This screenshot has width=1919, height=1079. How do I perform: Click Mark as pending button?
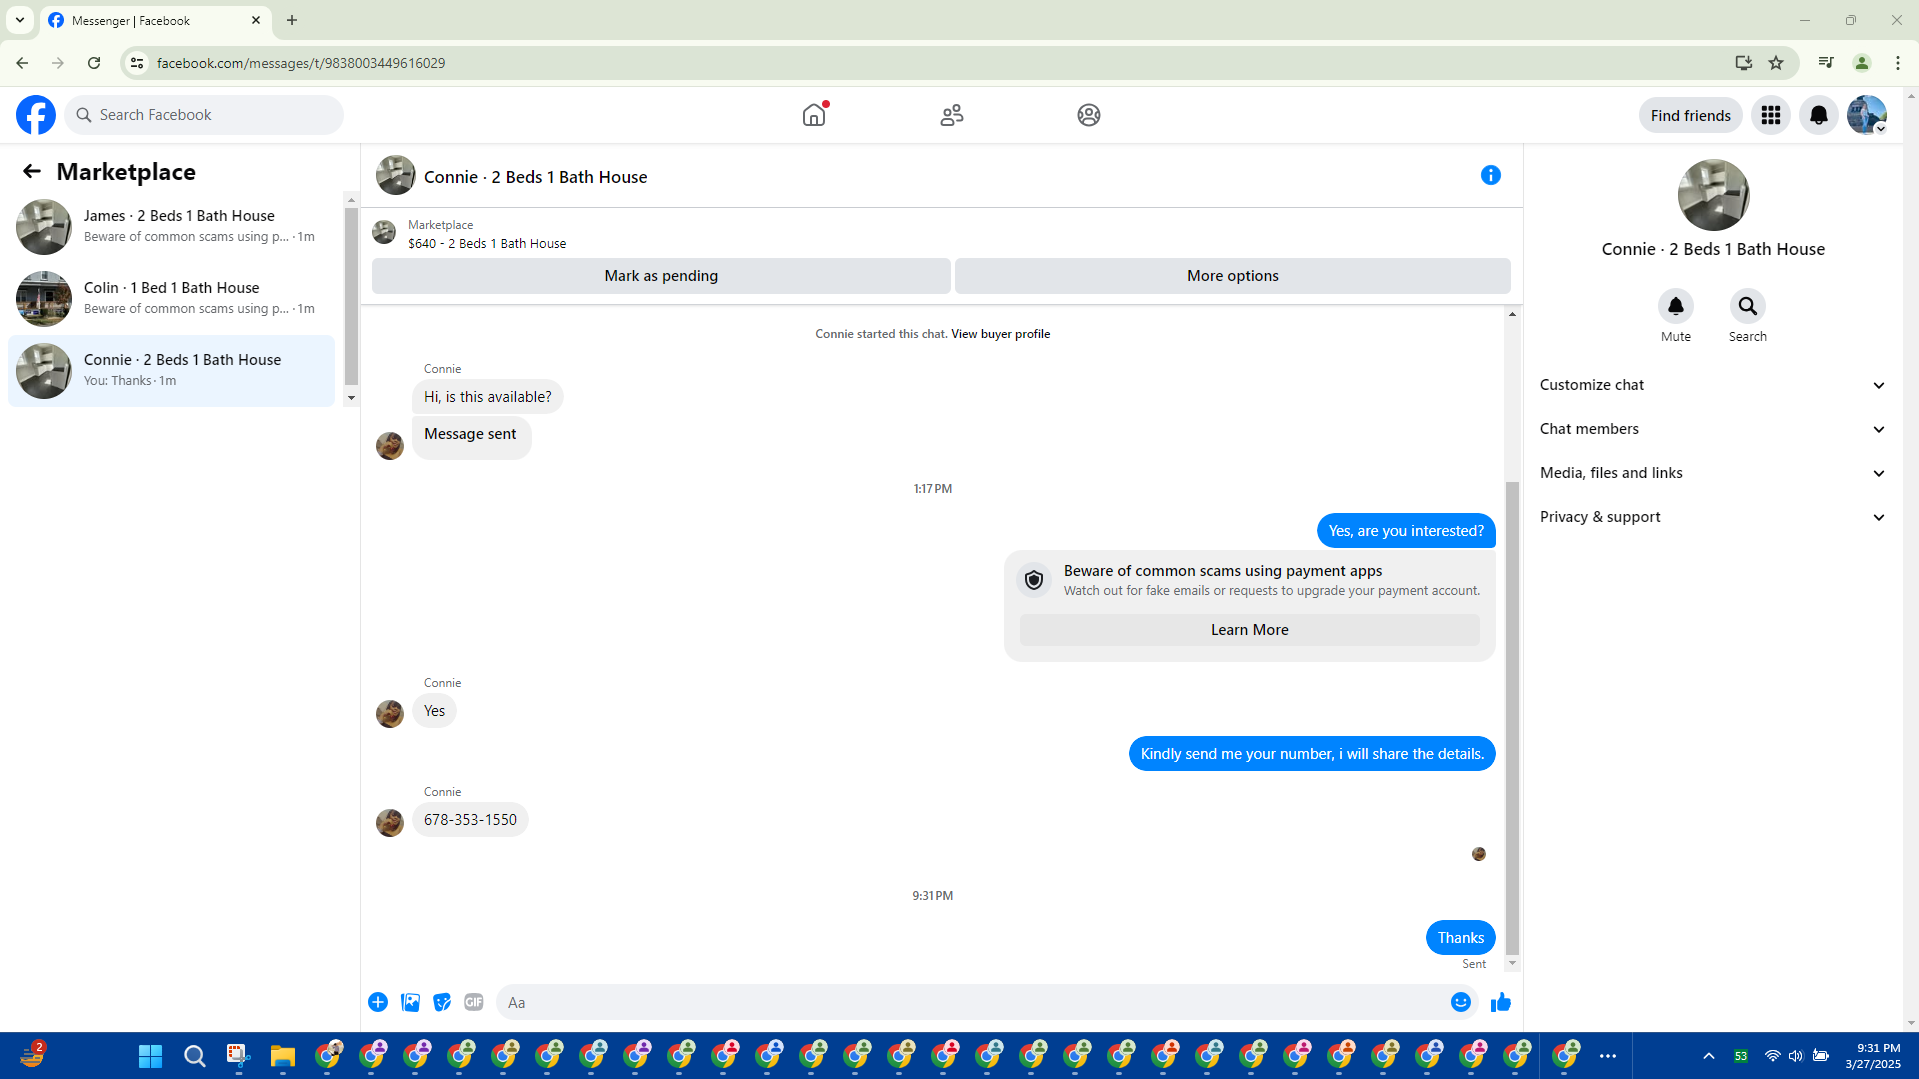pyautogui.click(x=661, y=276)
